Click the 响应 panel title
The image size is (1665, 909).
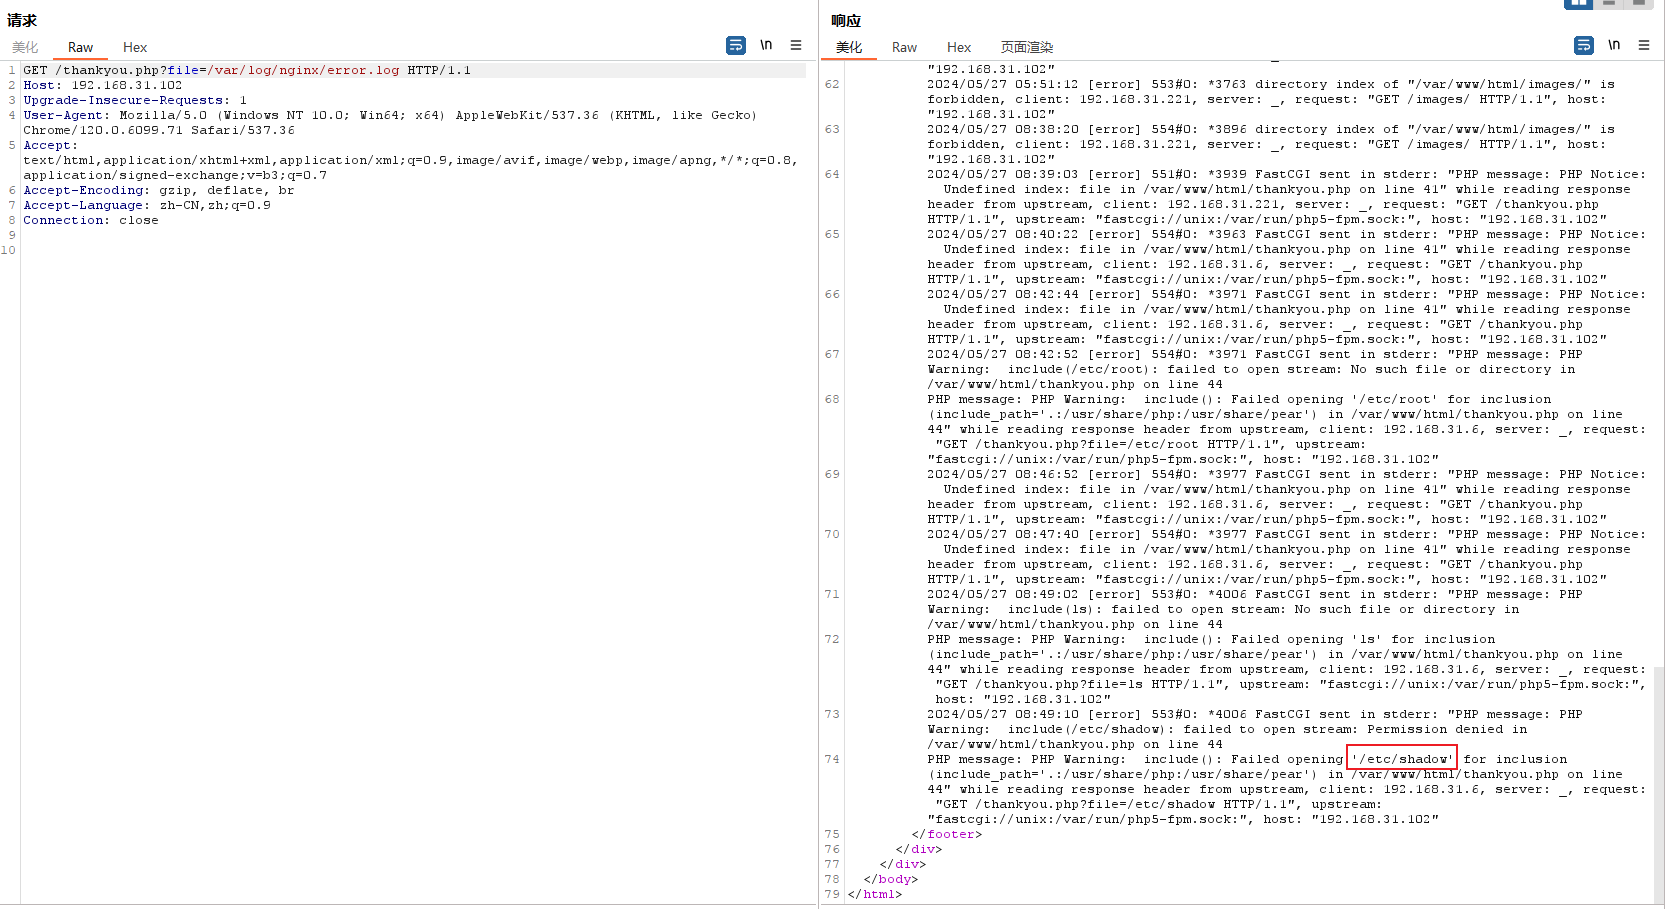(846, 20)
